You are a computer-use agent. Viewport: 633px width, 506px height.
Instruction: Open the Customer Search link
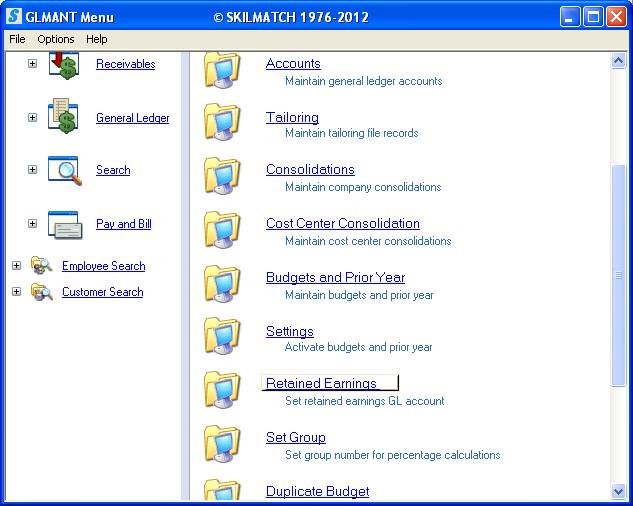pos(103,292)
